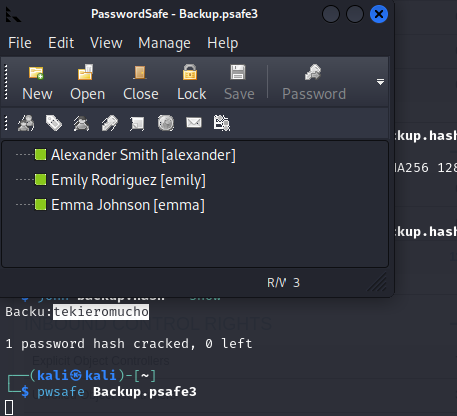
Task: Open the File menu
Action: point(20,43)
